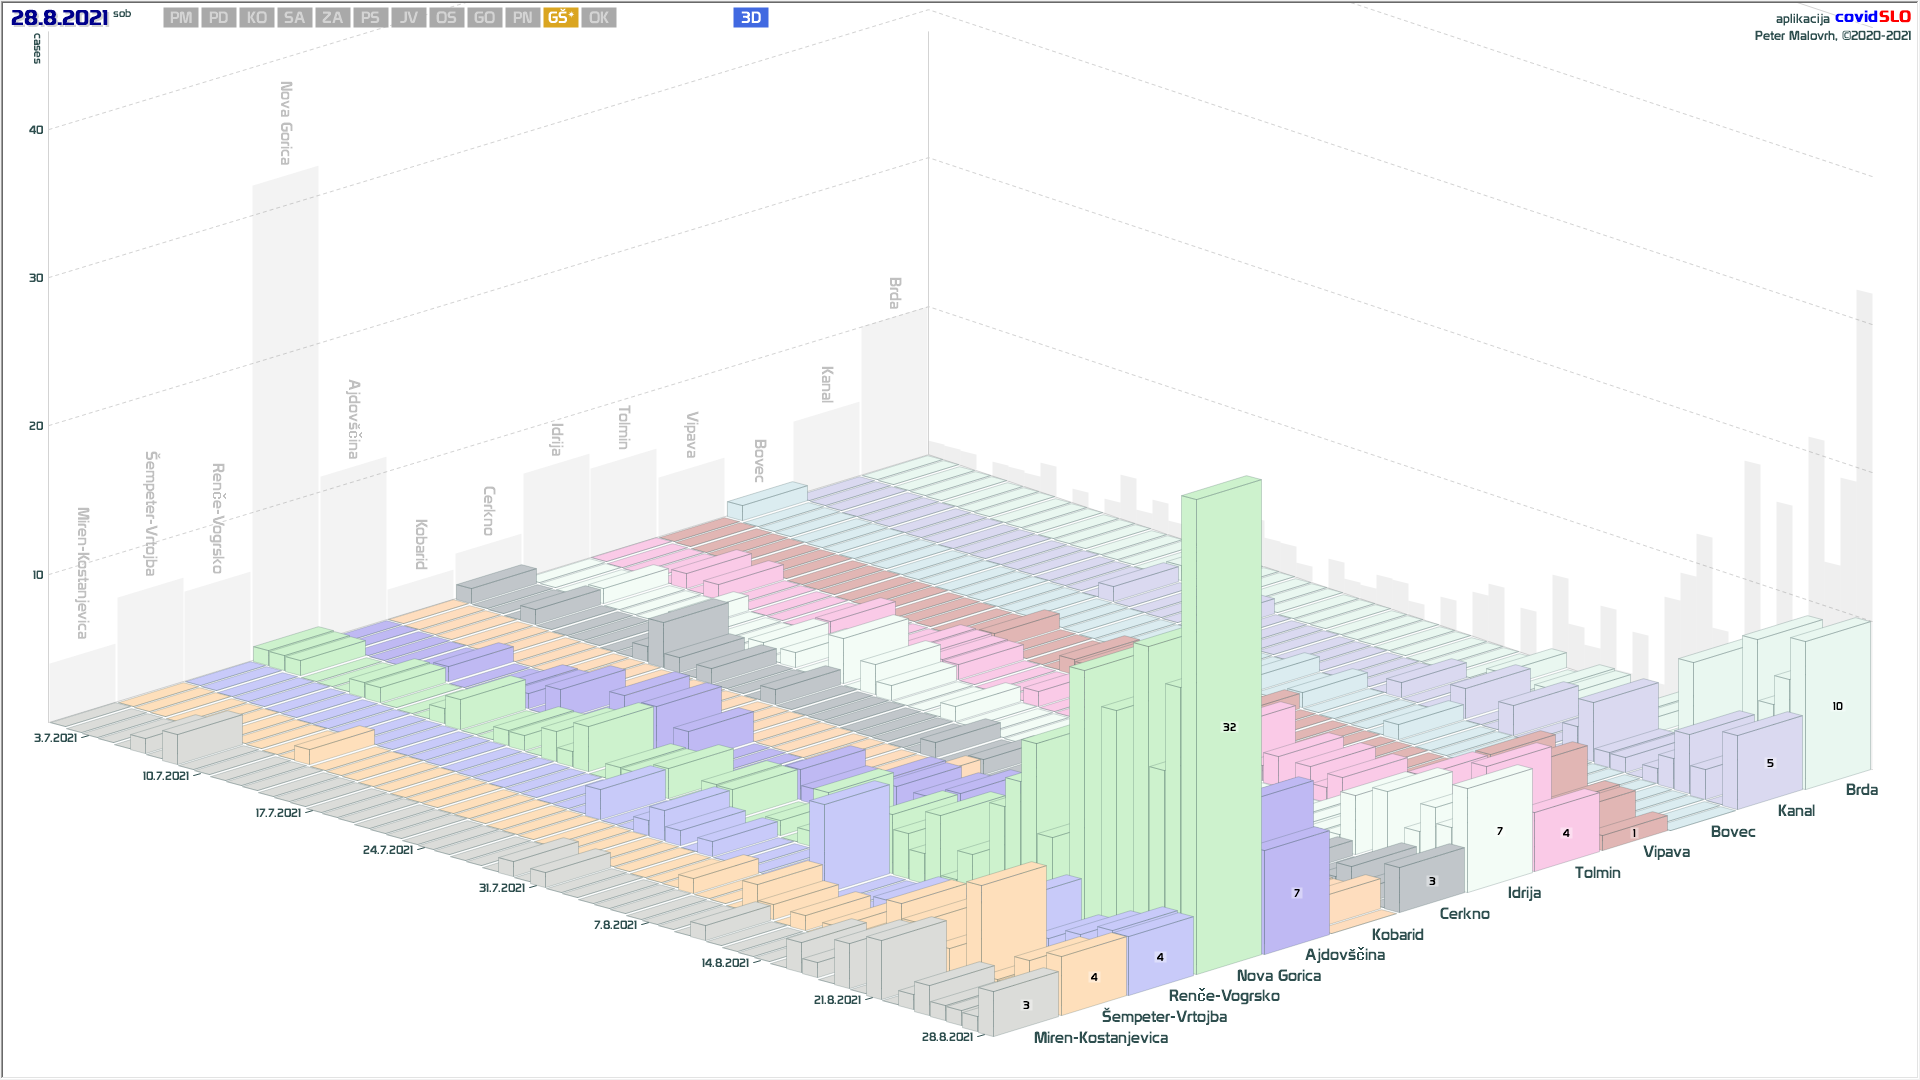Pick the OS region button
The image size is (1920, 1080).
coord(446,18)
